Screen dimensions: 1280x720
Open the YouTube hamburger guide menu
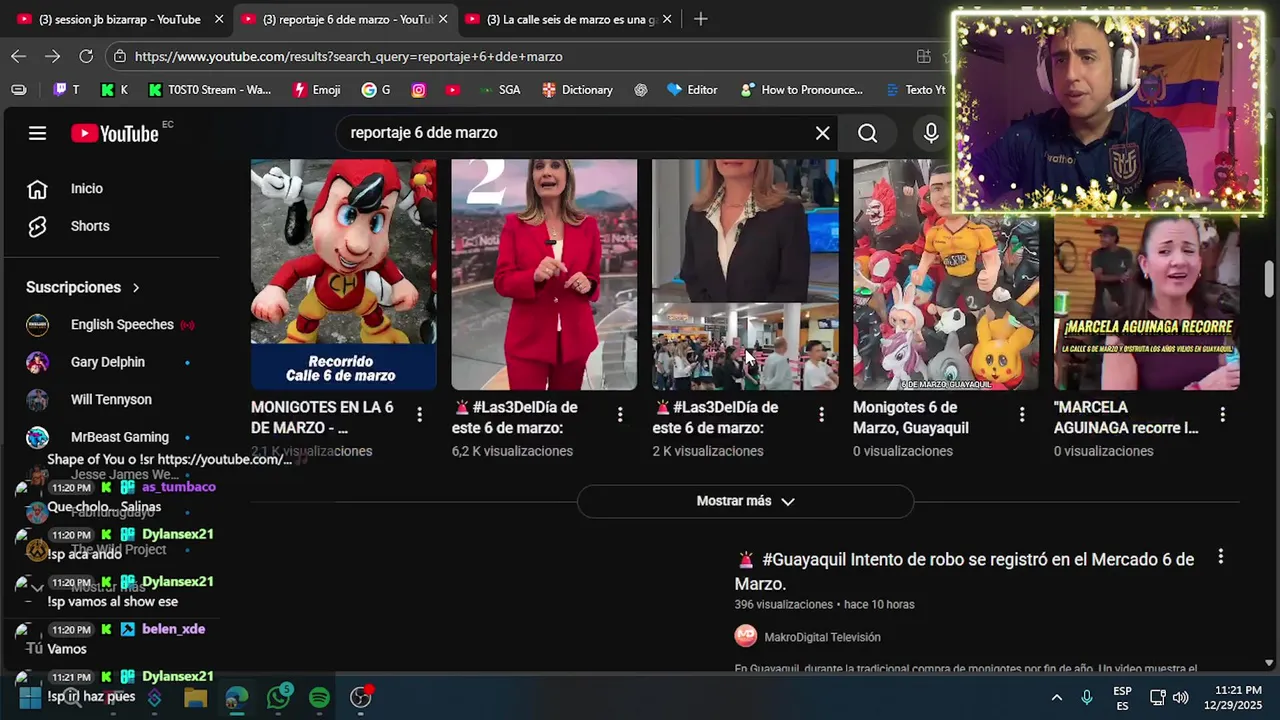click(37, 133)
